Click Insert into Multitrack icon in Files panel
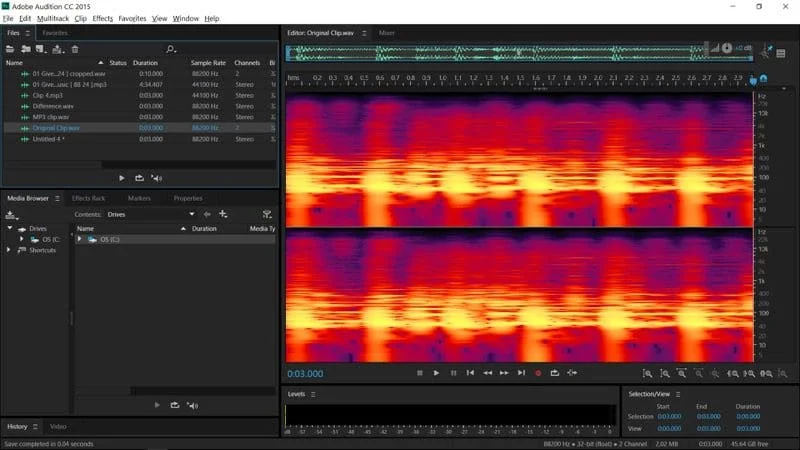This screenshot has height=450, width=800. [58, 49]
